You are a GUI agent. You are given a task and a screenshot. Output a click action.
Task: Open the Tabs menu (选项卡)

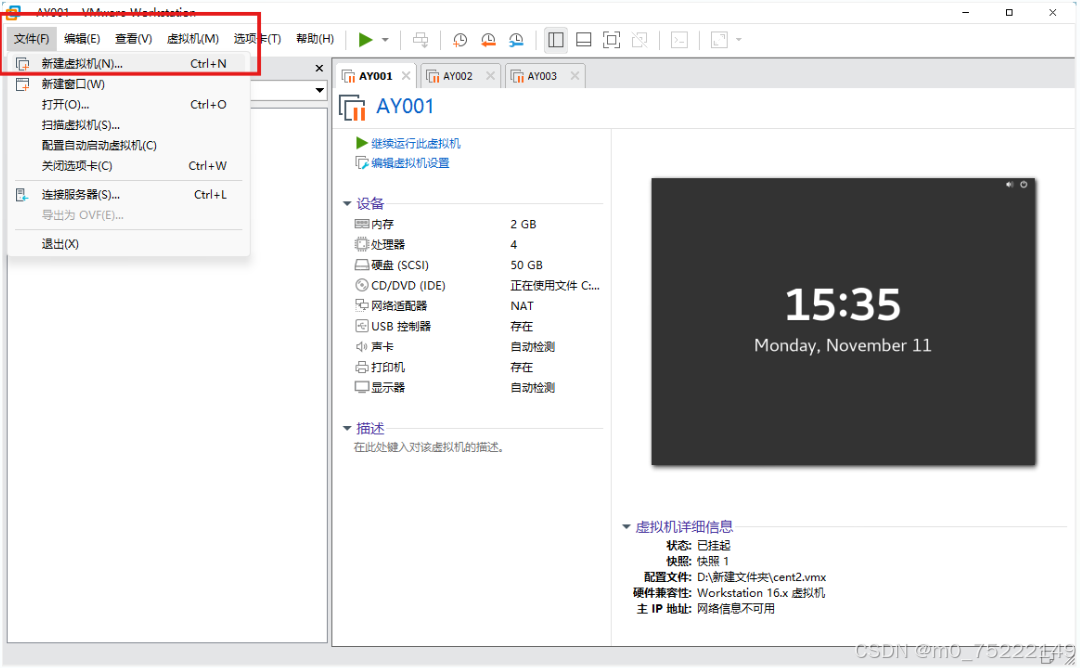257,39
